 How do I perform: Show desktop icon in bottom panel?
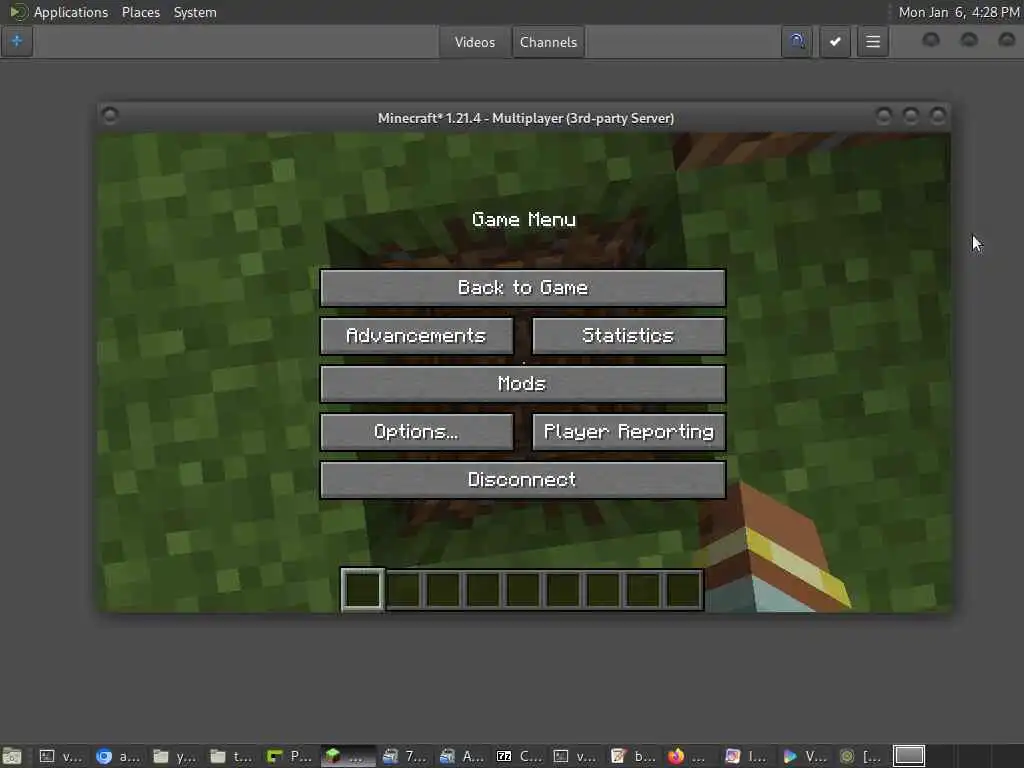coord(12,756)
